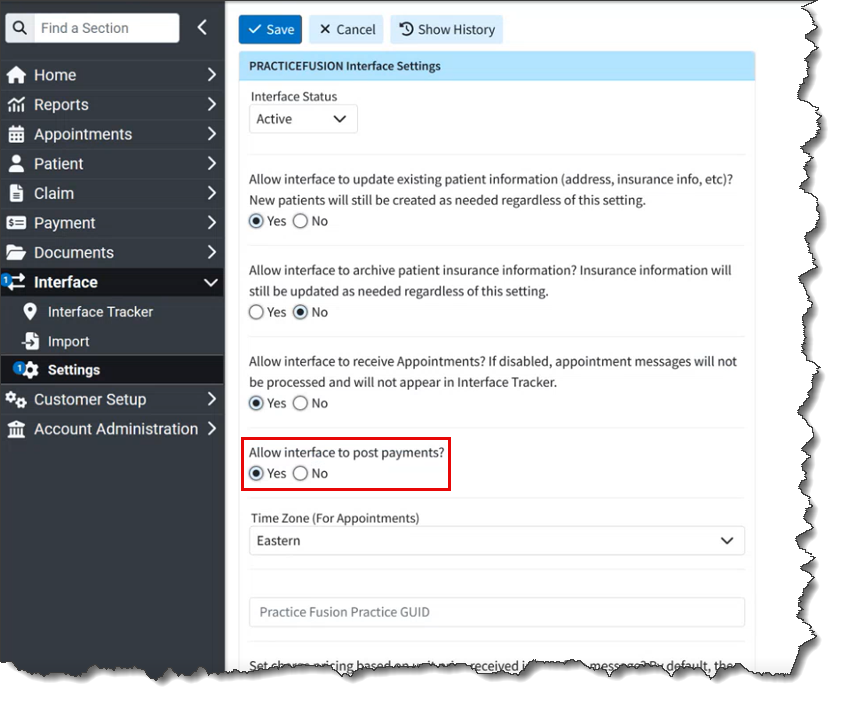This screenshot has height=703, width=843.
Task: Click the checkmark icon on Save
Action: [x=255, y=29]
